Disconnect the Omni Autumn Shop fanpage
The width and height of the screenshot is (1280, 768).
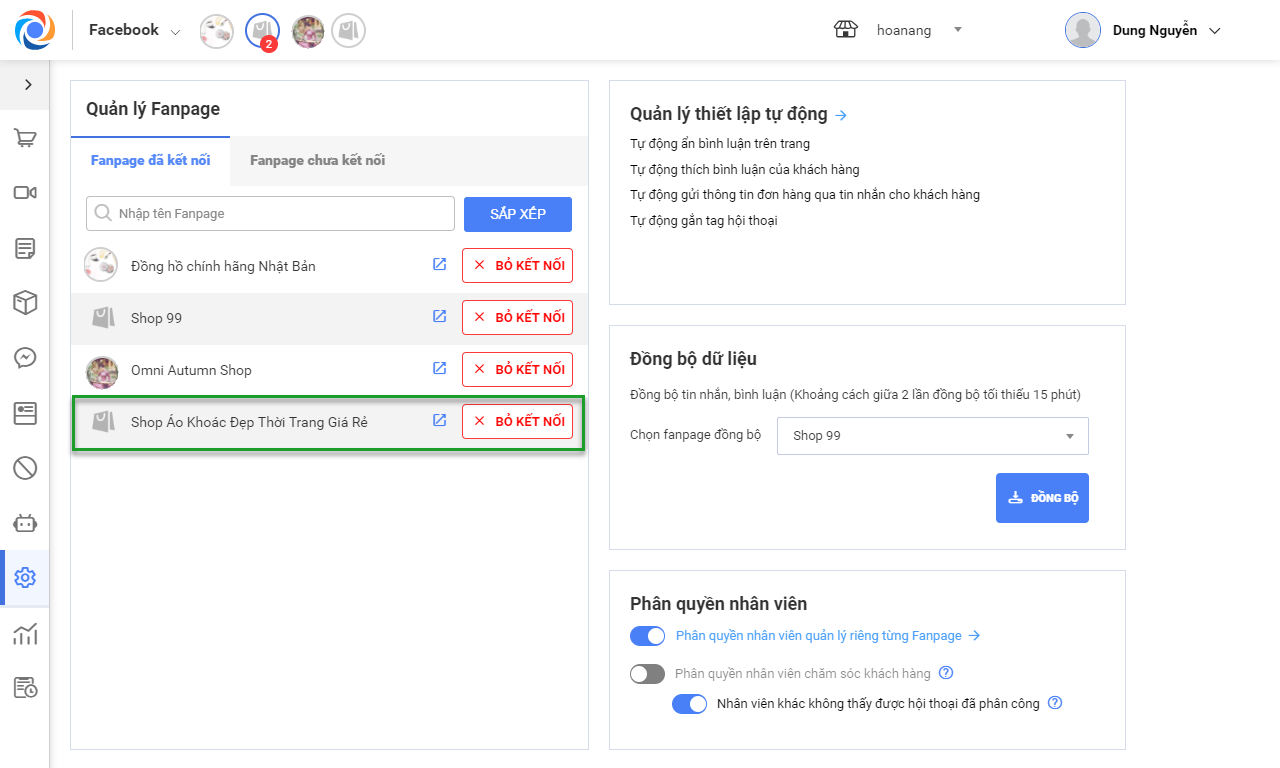(517, 369)
